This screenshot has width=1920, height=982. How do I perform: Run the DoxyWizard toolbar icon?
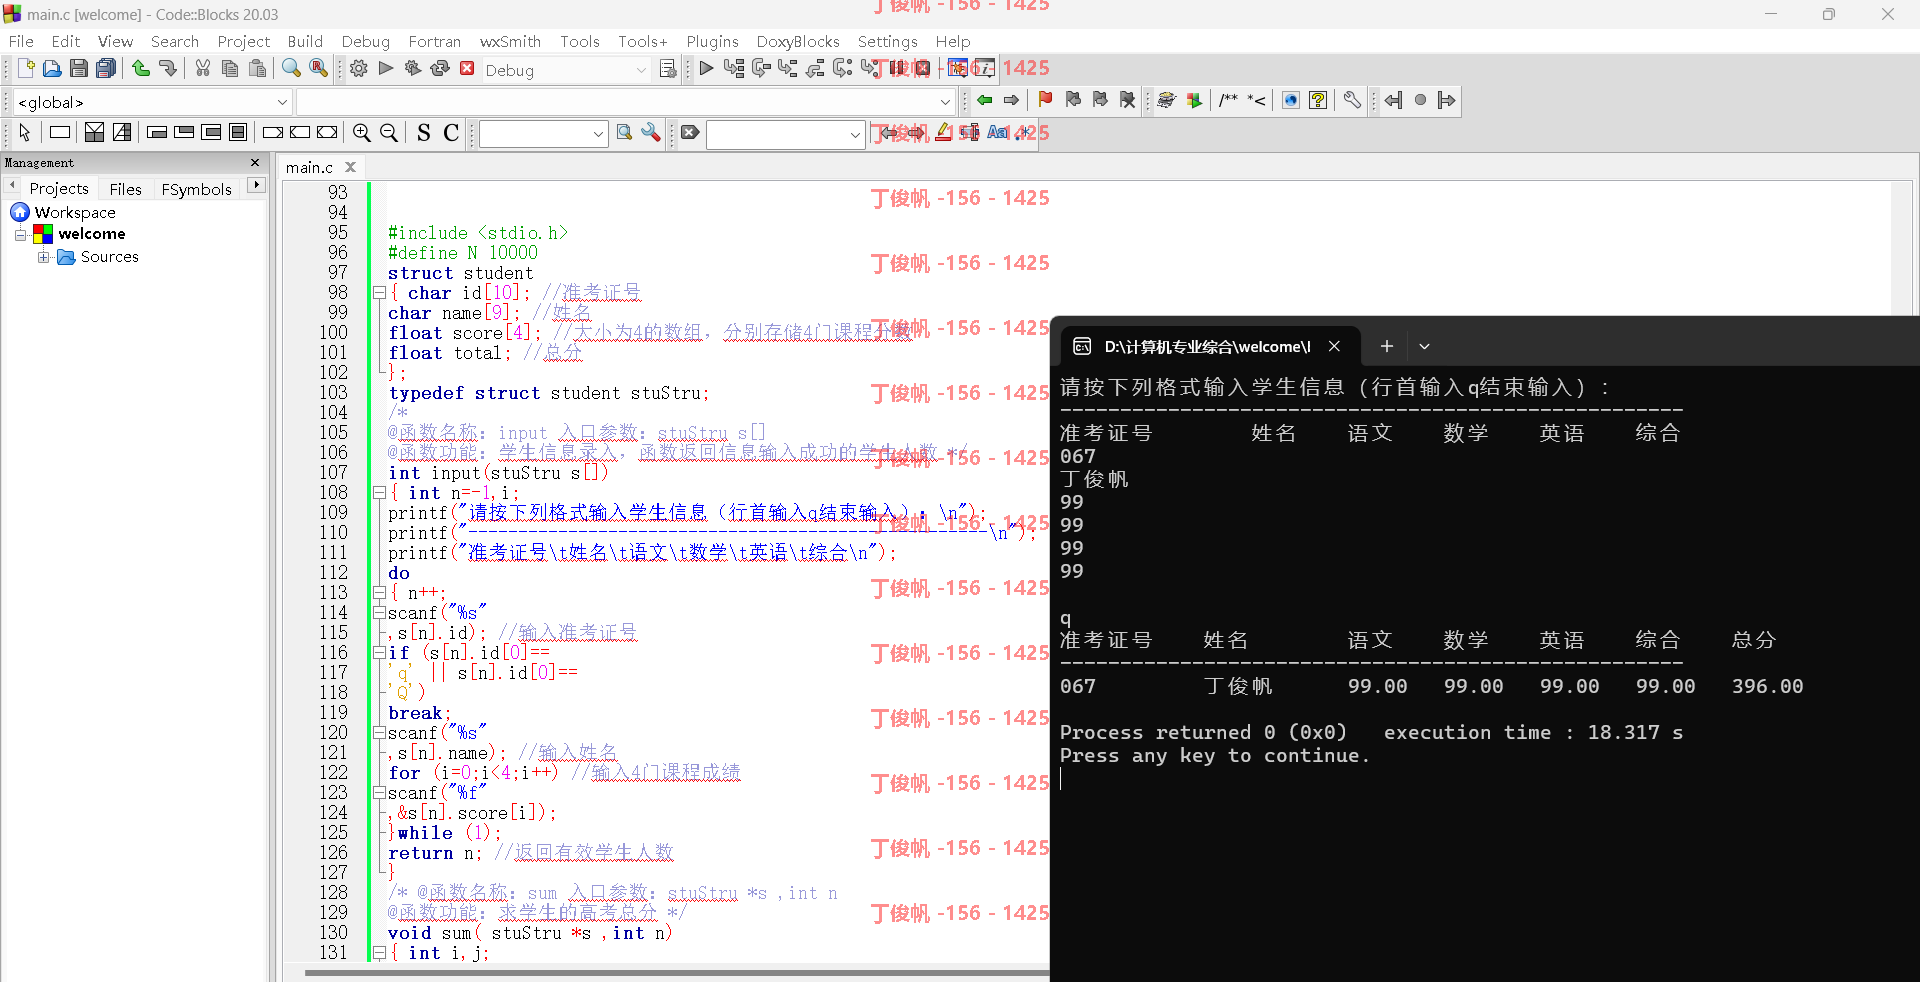(1166, 100)
